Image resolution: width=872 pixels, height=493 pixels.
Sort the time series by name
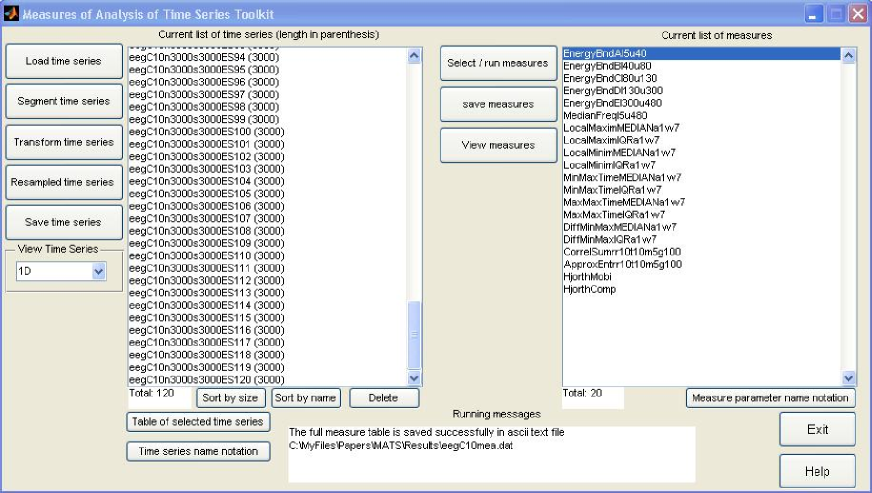pyautogui.click(x=306, y=398)
